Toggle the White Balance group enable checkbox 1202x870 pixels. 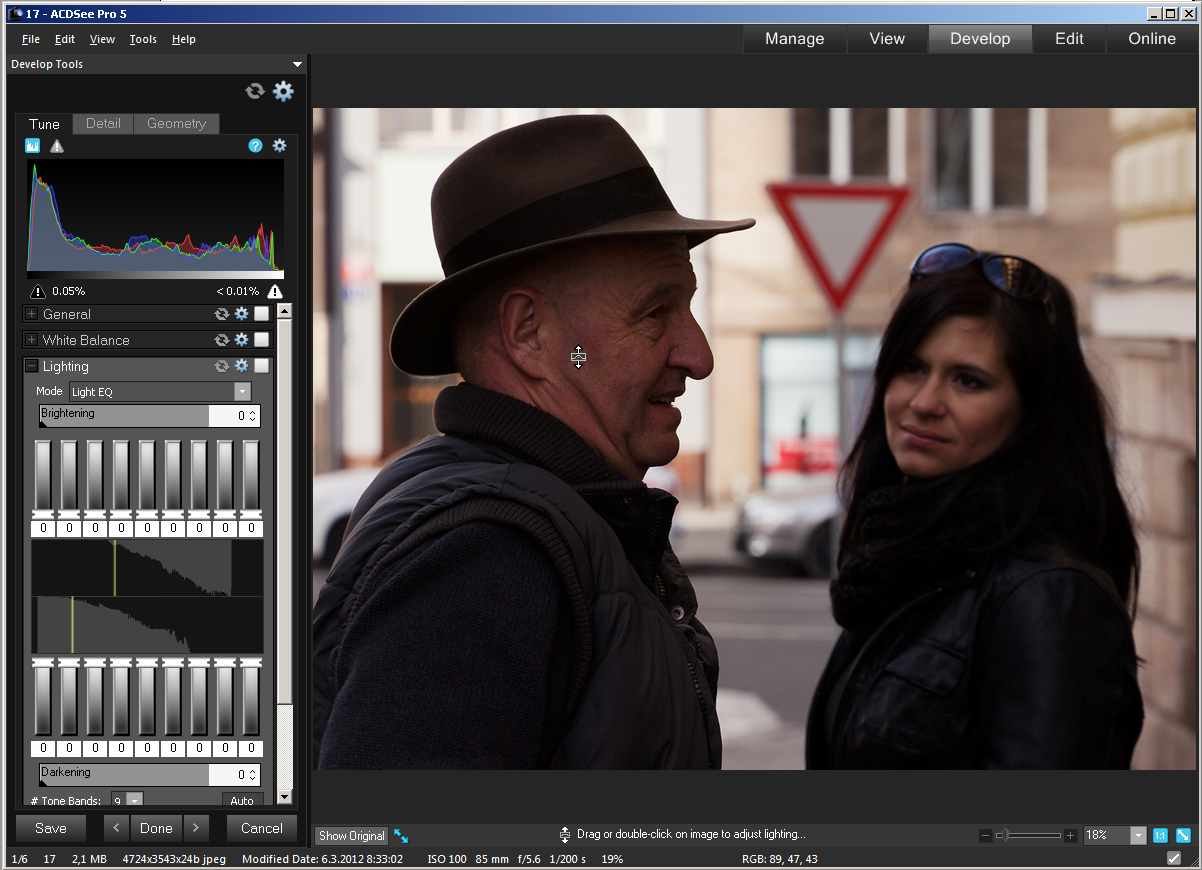[261, 340]
